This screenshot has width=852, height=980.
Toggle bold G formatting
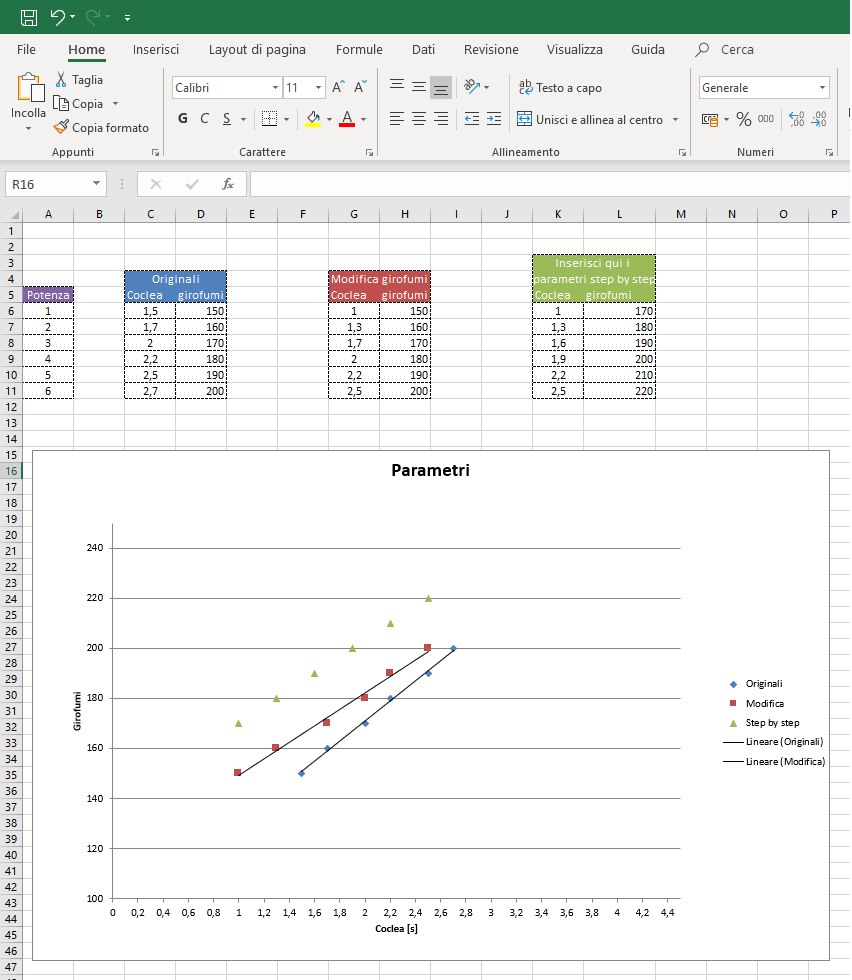point(182,119)
